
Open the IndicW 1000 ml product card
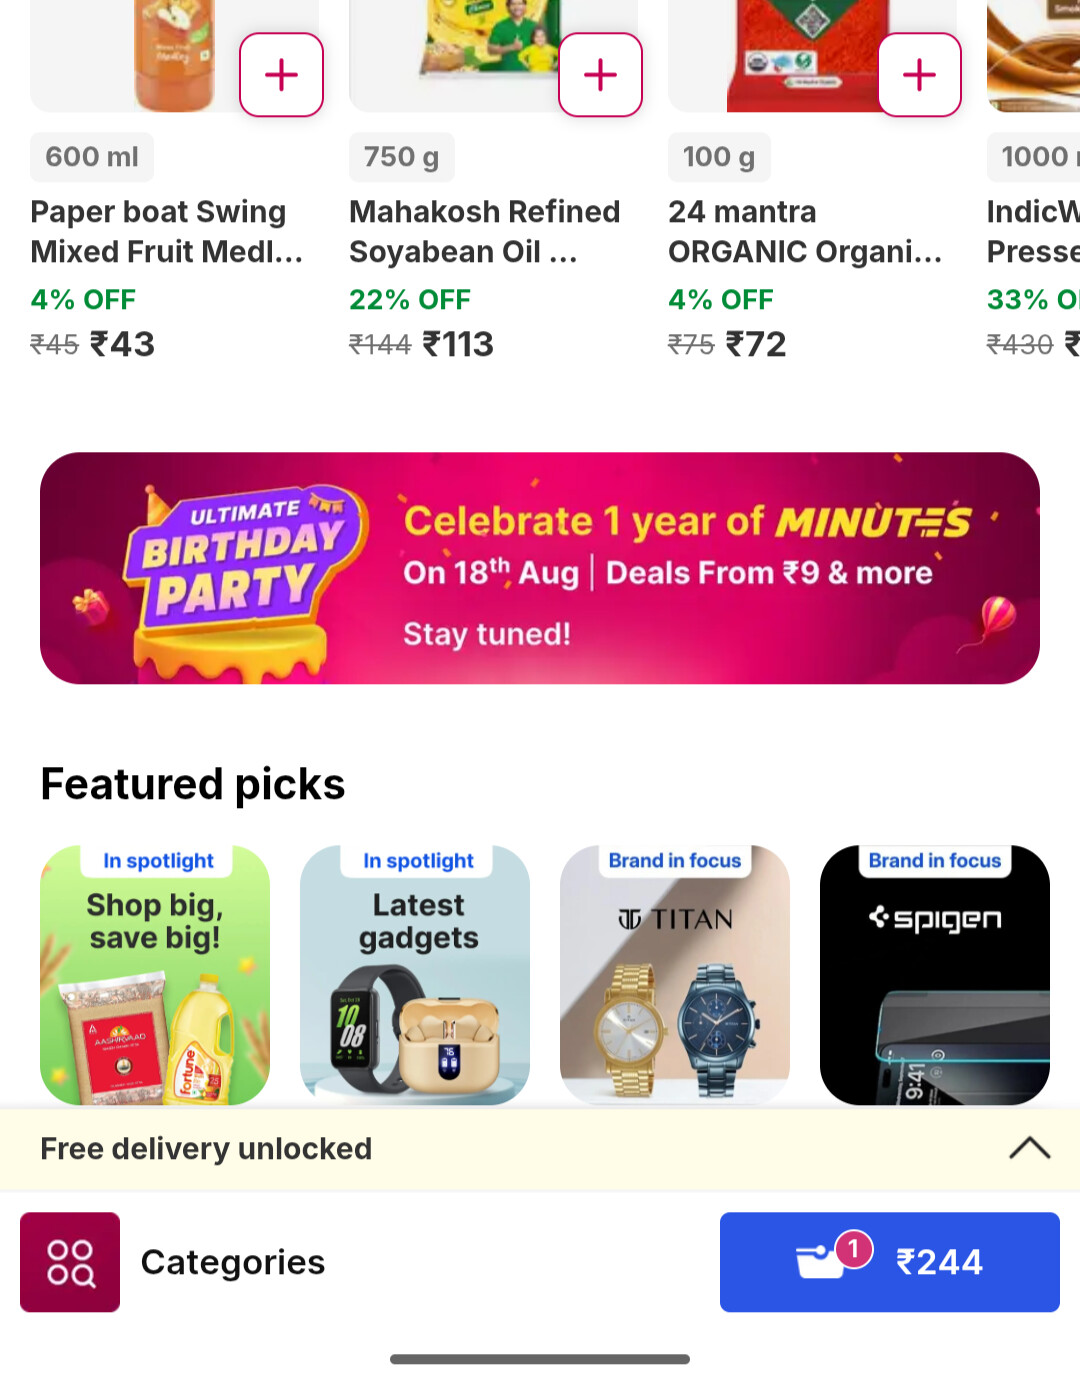1033,180
